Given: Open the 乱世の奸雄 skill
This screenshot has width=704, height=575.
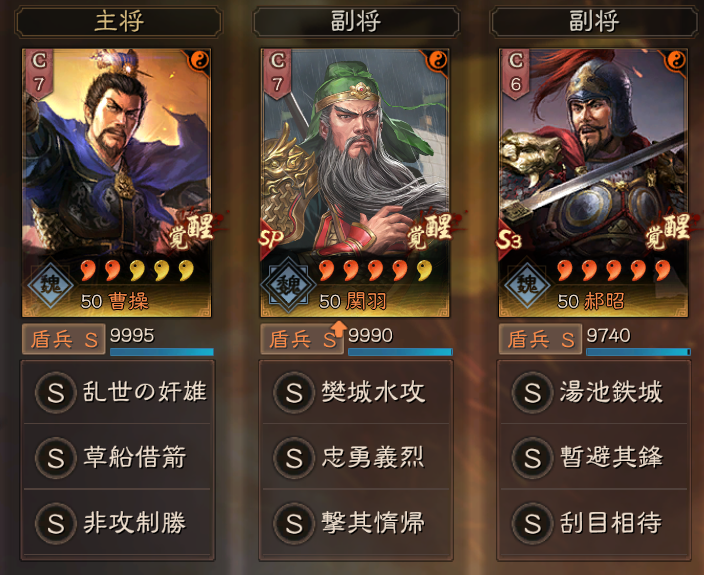Looking at the screenshot, I should (118, 392).
